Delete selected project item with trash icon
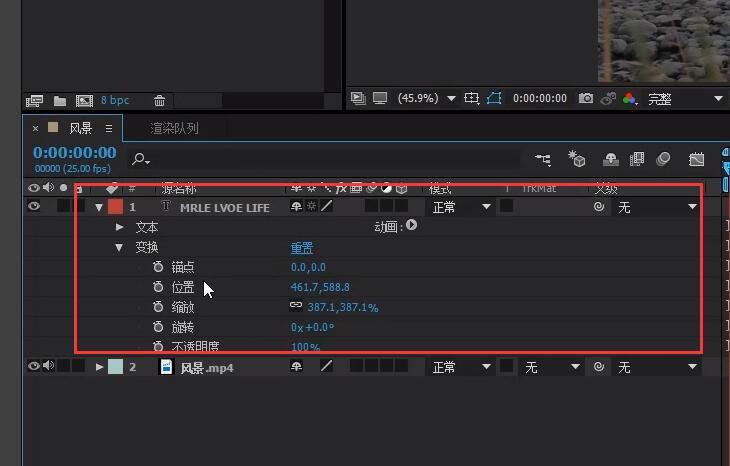The height and width of the screenshot is (466, 730). pos(159,100)
